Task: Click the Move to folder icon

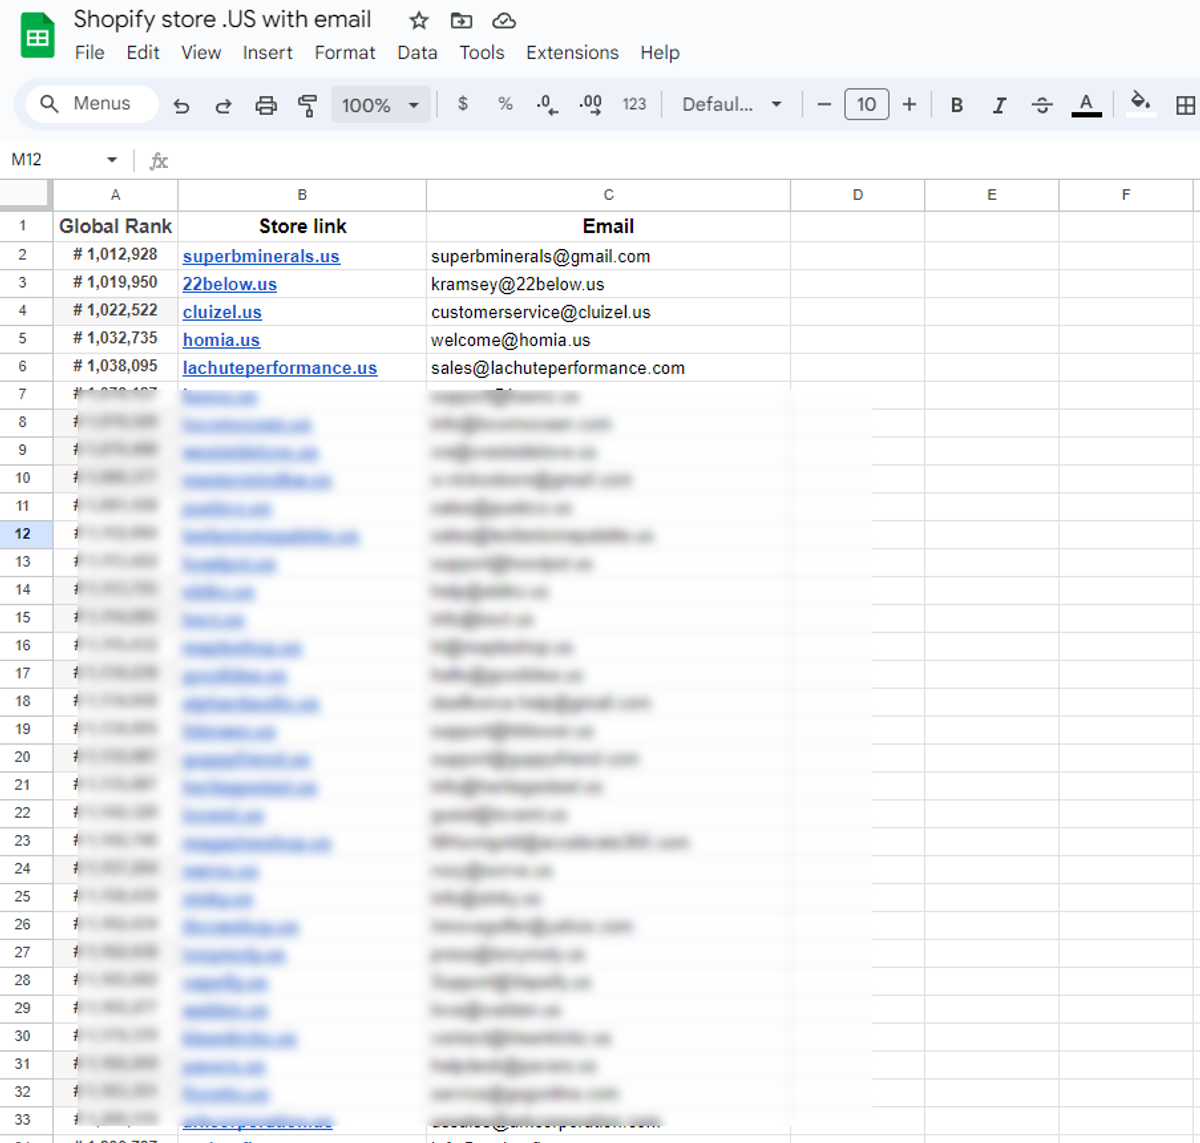Action: point(461,21)
